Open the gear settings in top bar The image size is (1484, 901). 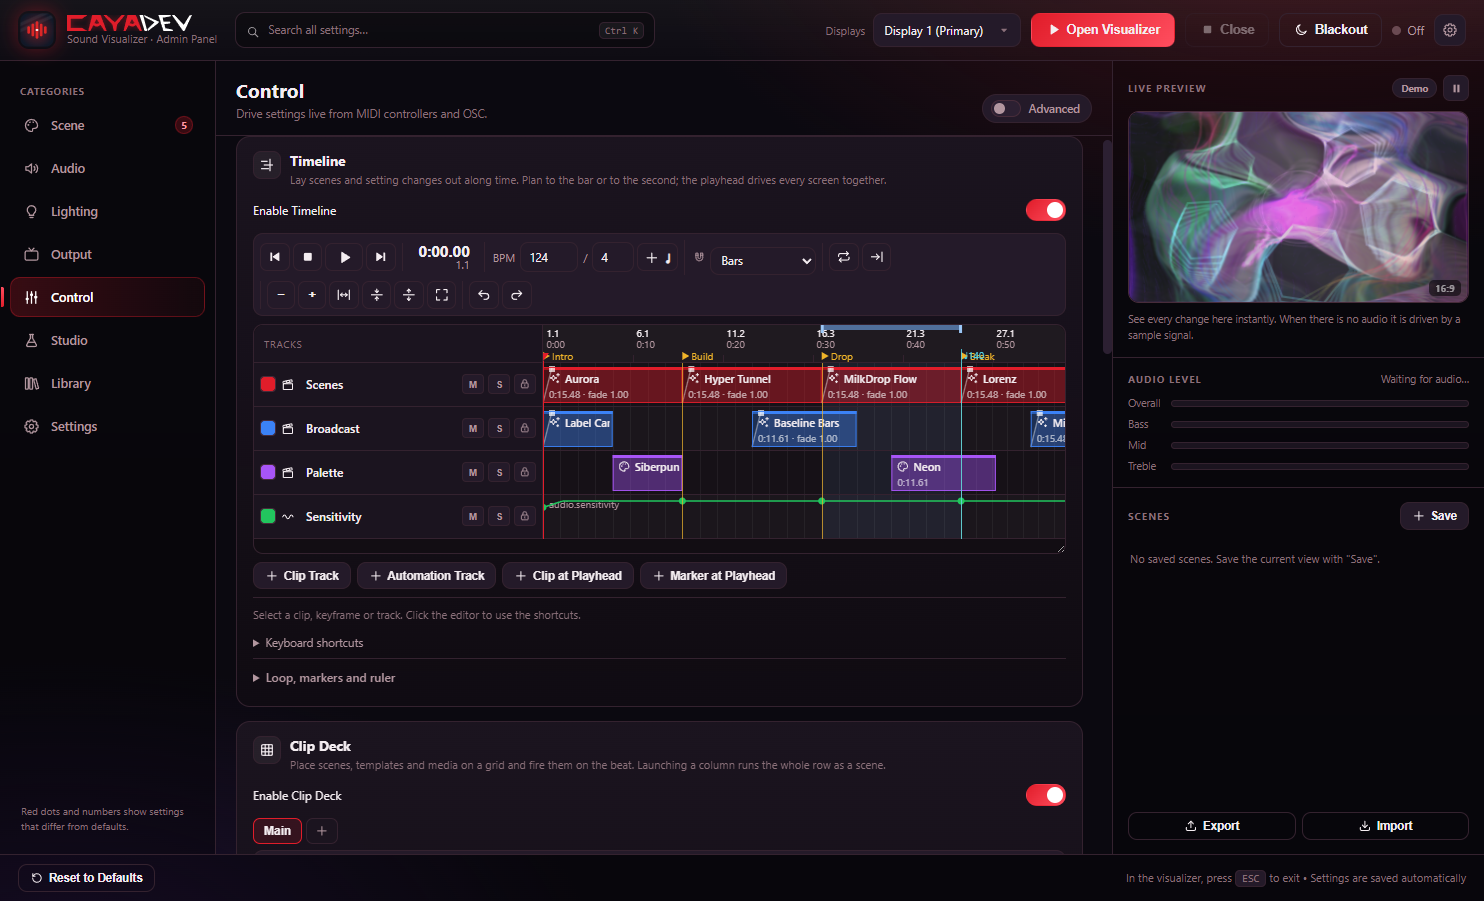pos(1450,30)
